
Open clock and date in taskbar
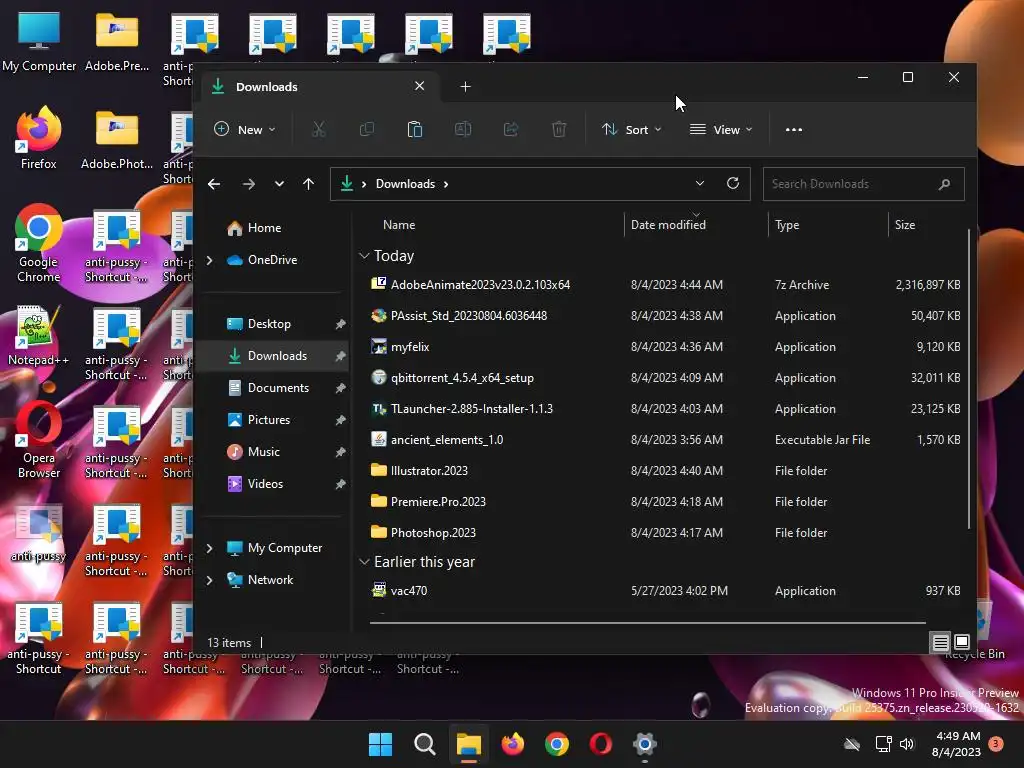(957, 744)
